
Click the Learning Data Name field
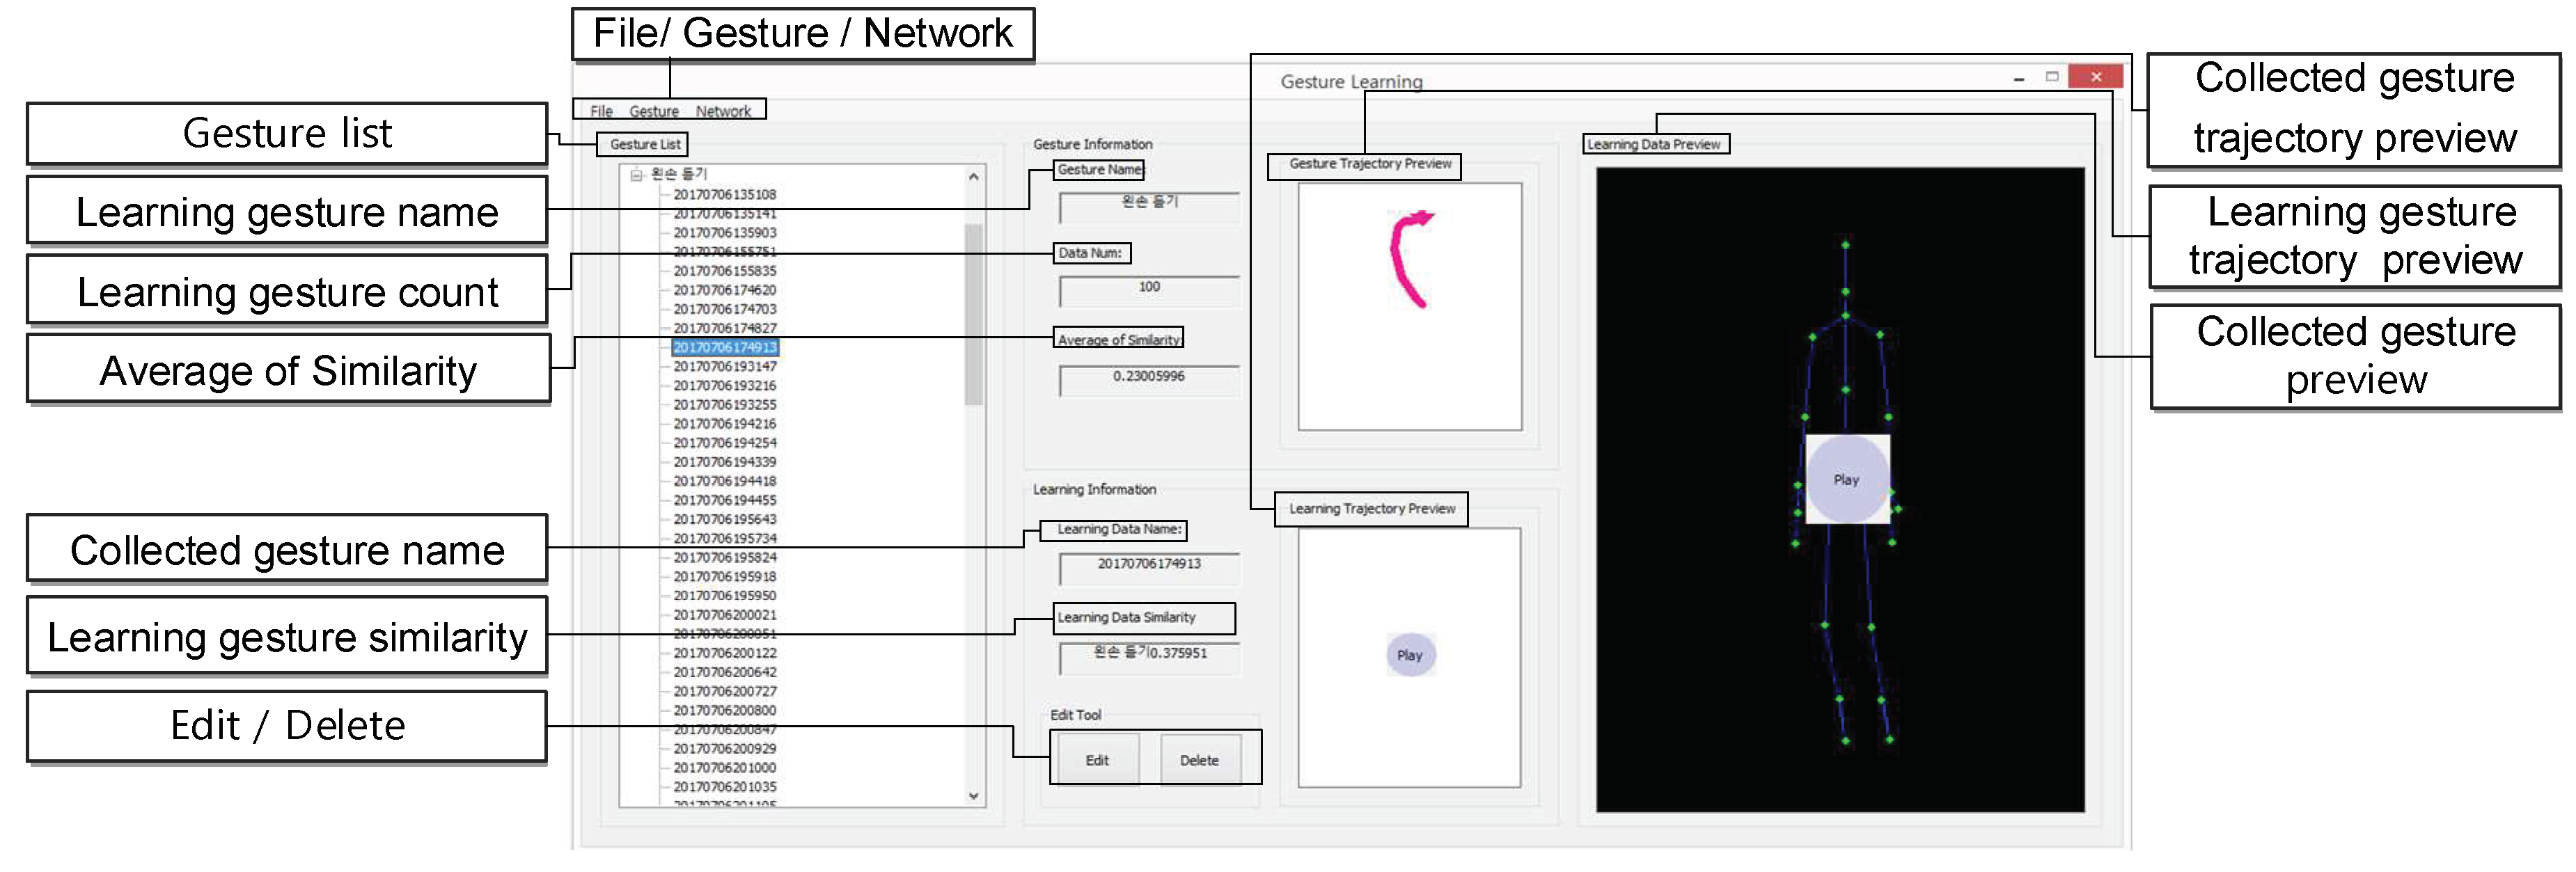click(x=1149, y=568)
